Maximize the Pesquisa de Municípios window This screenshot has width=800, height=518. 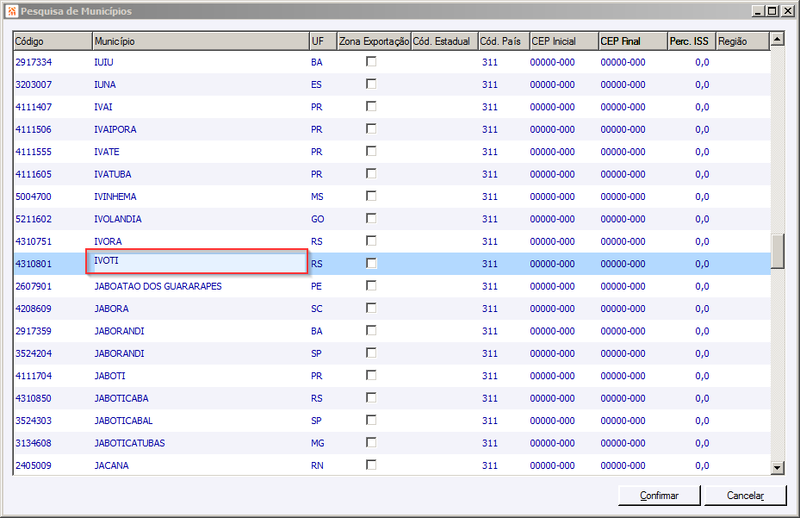772,11
